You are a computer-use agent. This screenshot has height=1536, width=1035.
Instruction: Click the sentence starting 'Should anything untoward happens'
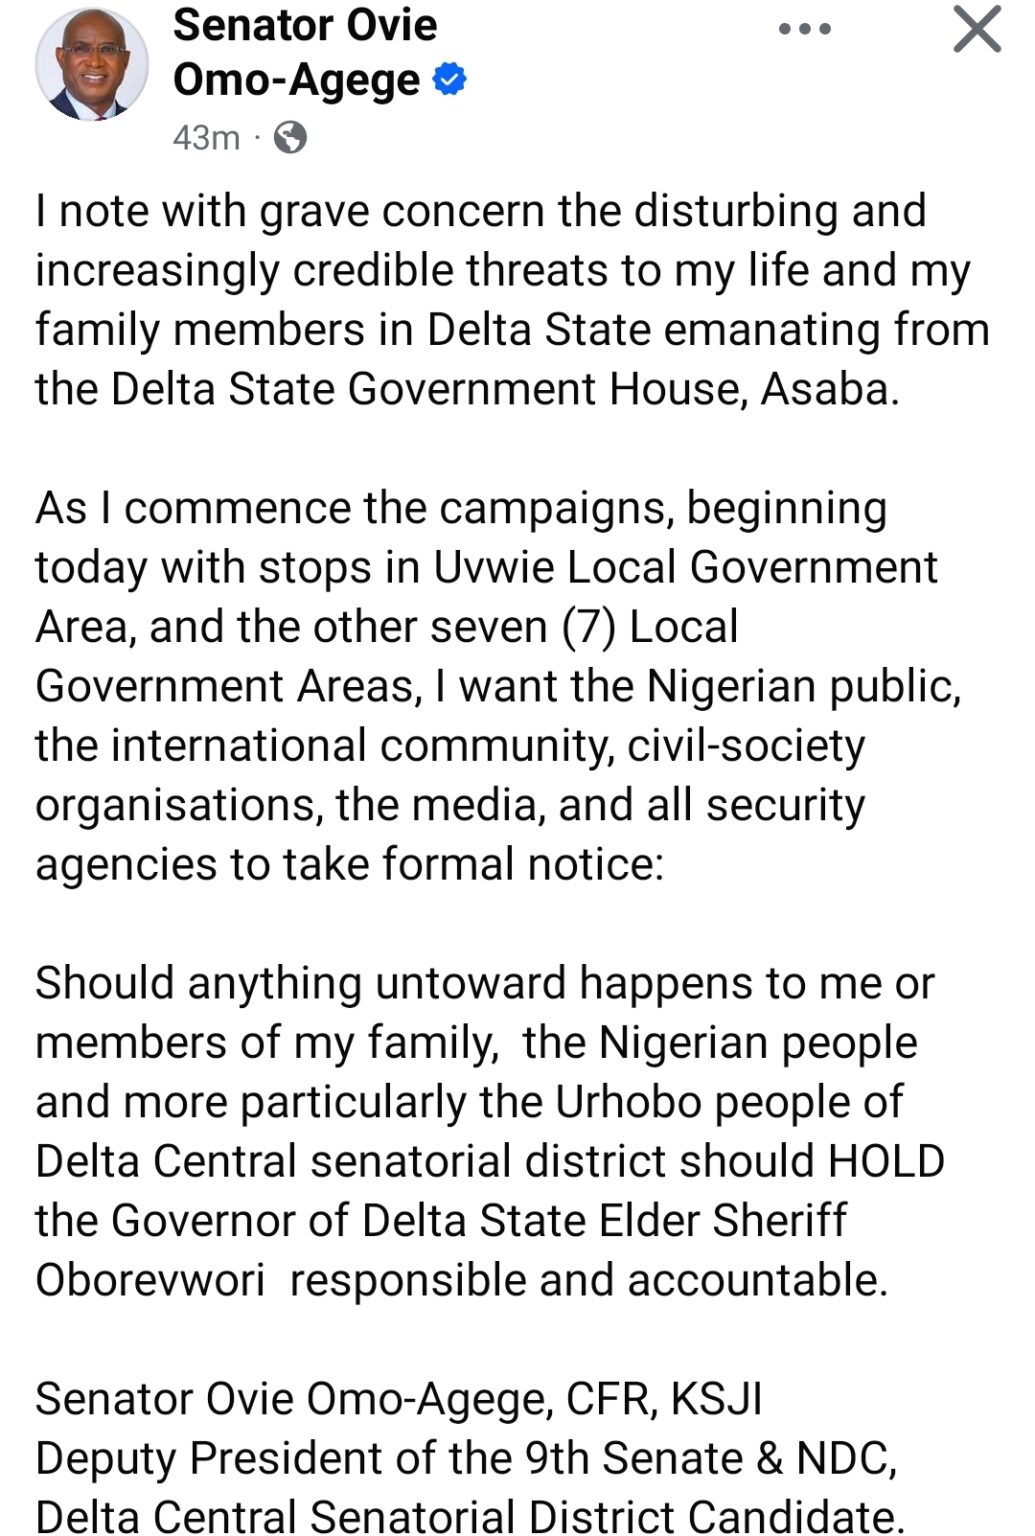tap(490, 1131)
